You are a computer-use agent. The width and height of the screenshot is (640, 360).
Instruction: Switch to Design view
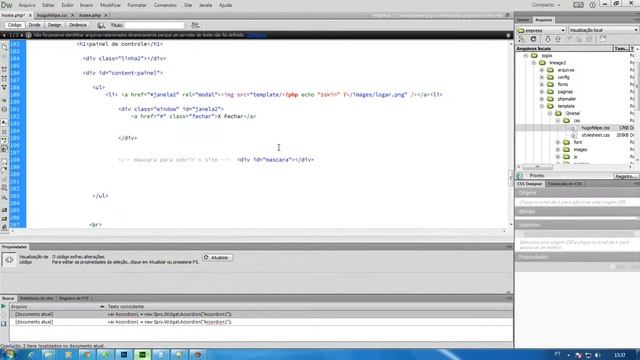[54, 25]
